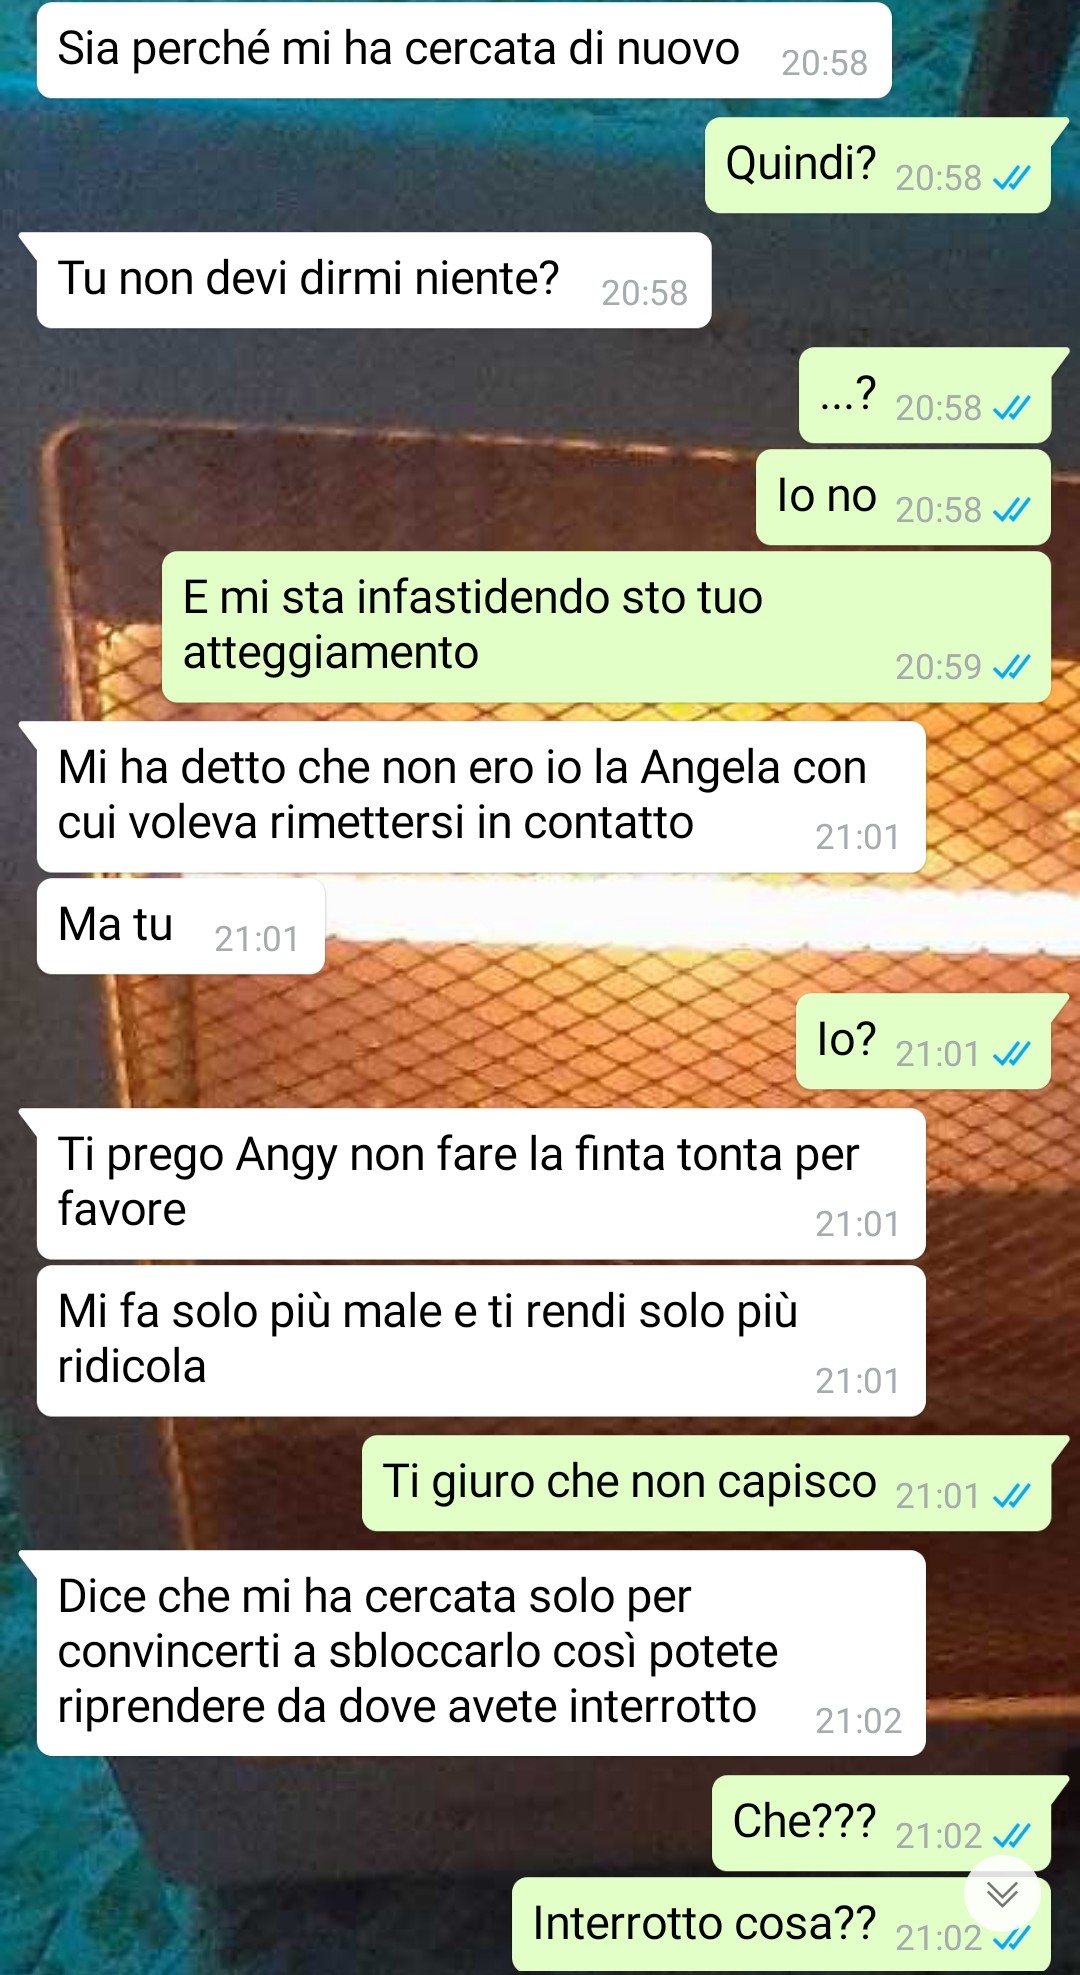The height and width of the screenshot is (1975, 1080).
Task: Tap blue ticks on '...?' message
Action: pyautogui.click(x=1012, y=407)
